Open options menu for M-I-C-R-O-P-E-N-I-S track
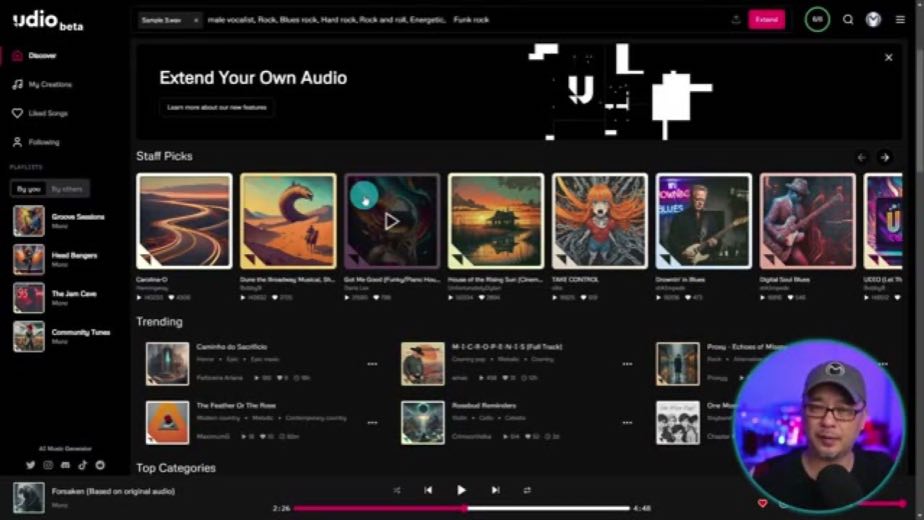 (627, 364)
